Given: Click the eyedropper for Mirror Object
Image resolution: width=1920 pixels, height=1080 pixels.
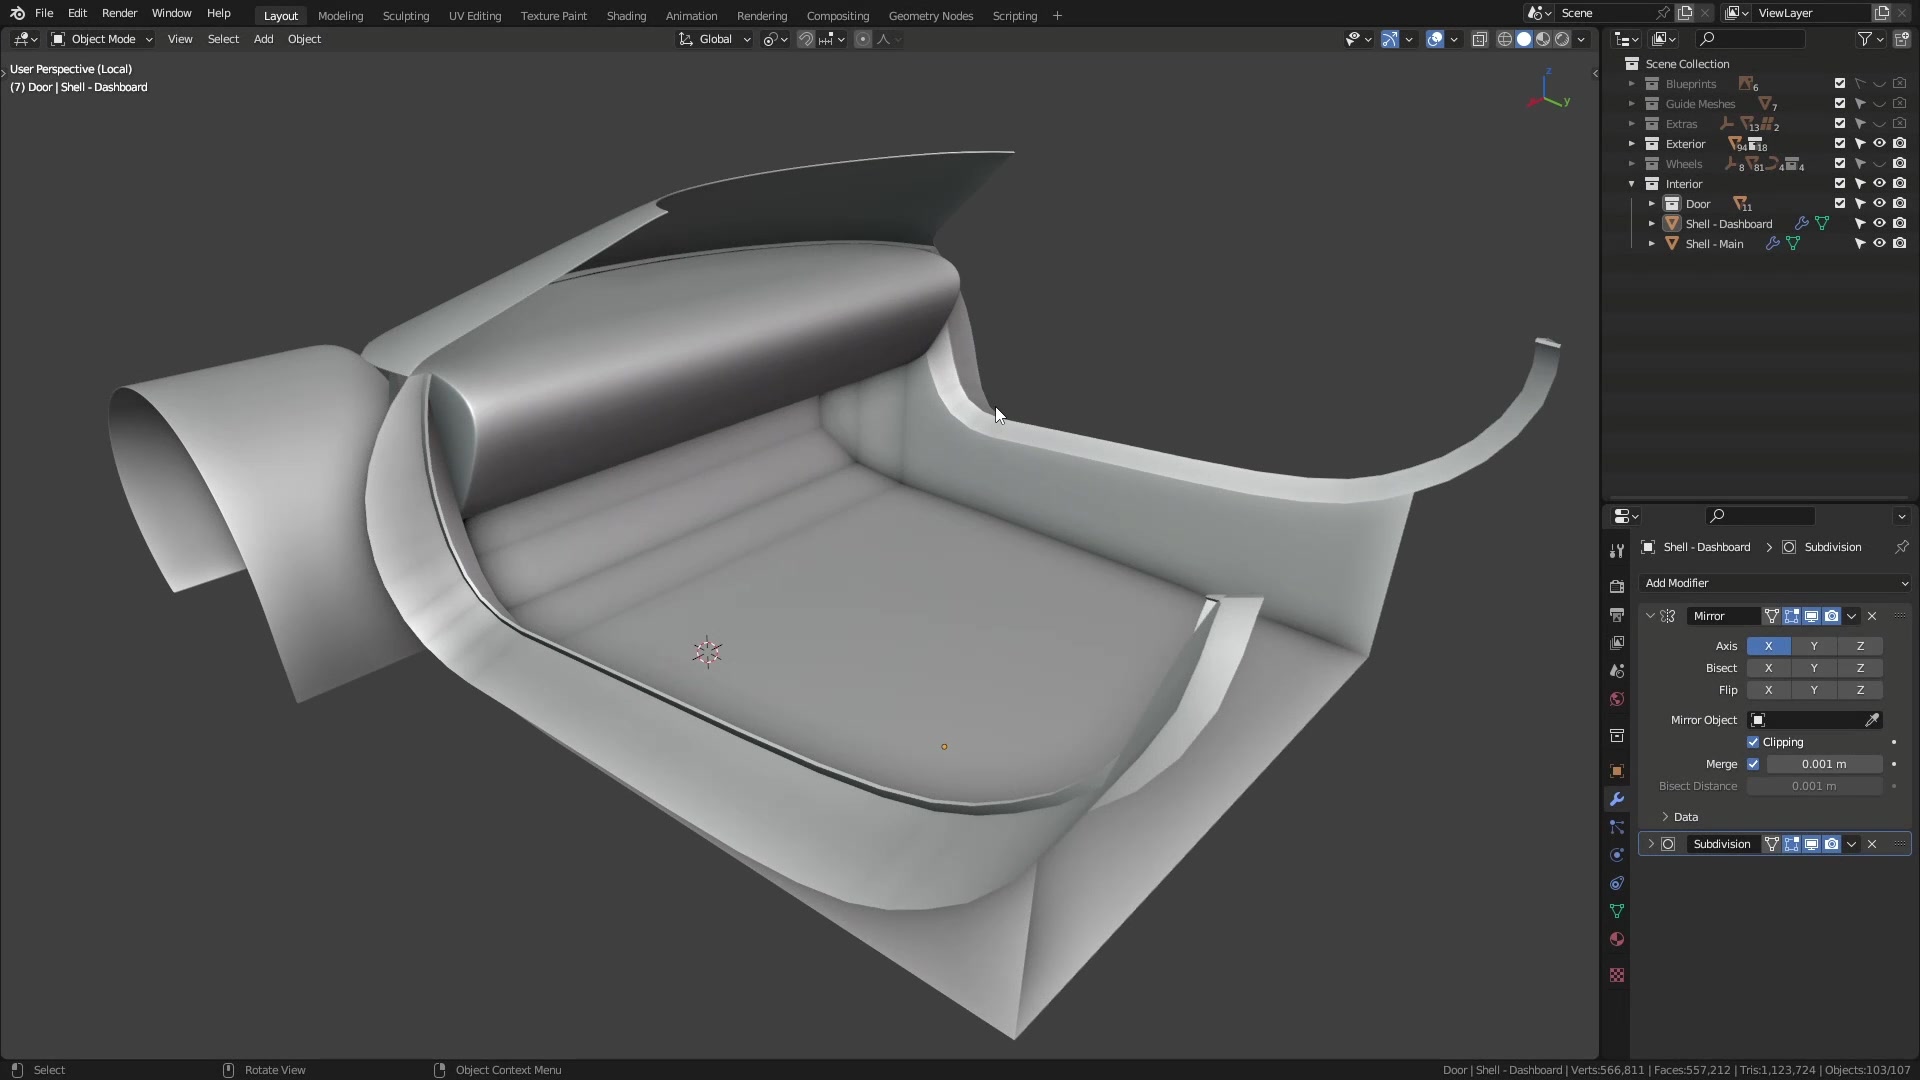Looking at the screenshot, I should tap(1872, 720).
